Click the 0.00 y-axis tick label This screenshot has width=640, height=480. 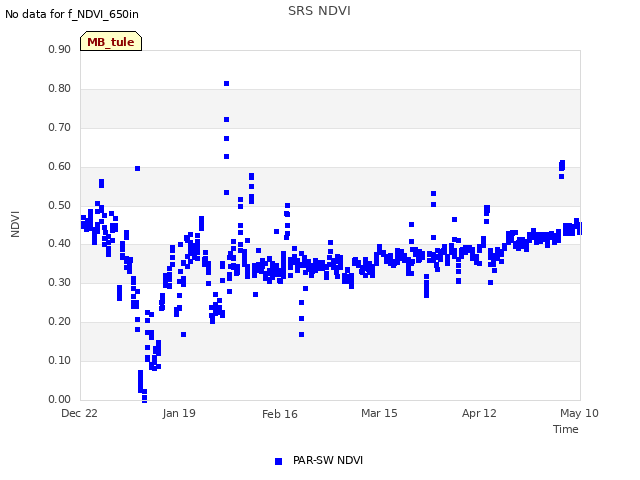tap(60, 399)
